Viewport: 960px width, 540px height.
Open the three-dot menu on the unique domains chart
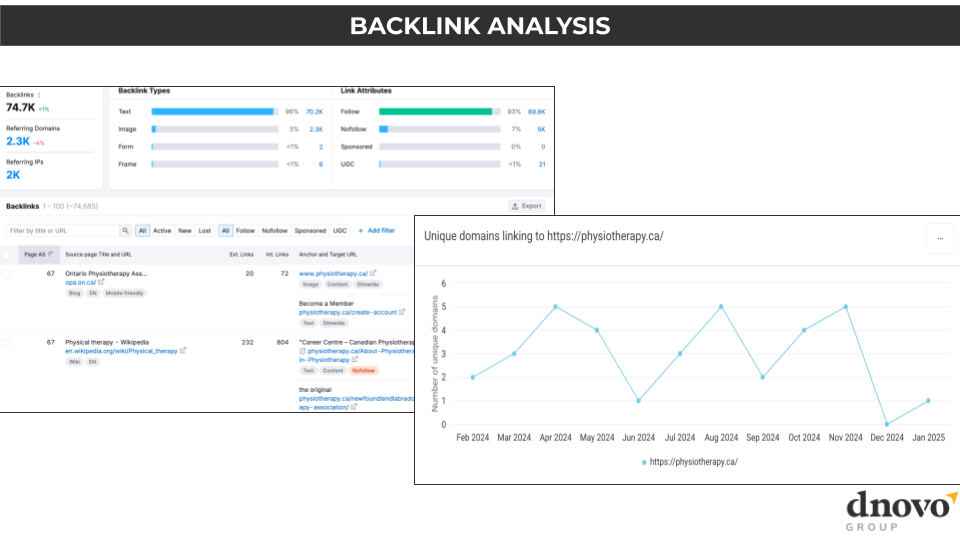point(940,237)
